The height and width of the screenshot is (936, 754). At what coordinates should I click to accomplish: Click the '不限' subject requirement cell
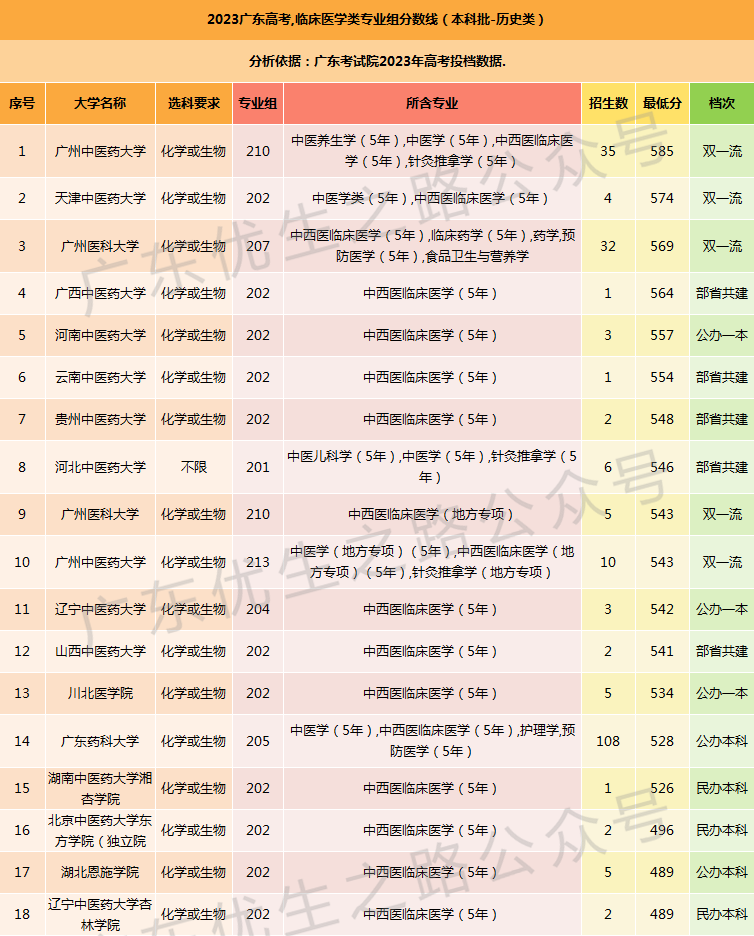(x=193, y=467)
